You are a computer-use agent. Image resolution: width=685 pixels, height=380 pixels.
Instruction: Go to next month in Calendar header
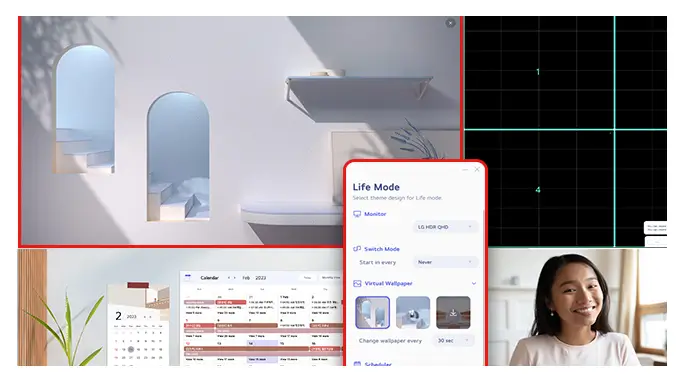pyautogui.click(x=235, y=278)
